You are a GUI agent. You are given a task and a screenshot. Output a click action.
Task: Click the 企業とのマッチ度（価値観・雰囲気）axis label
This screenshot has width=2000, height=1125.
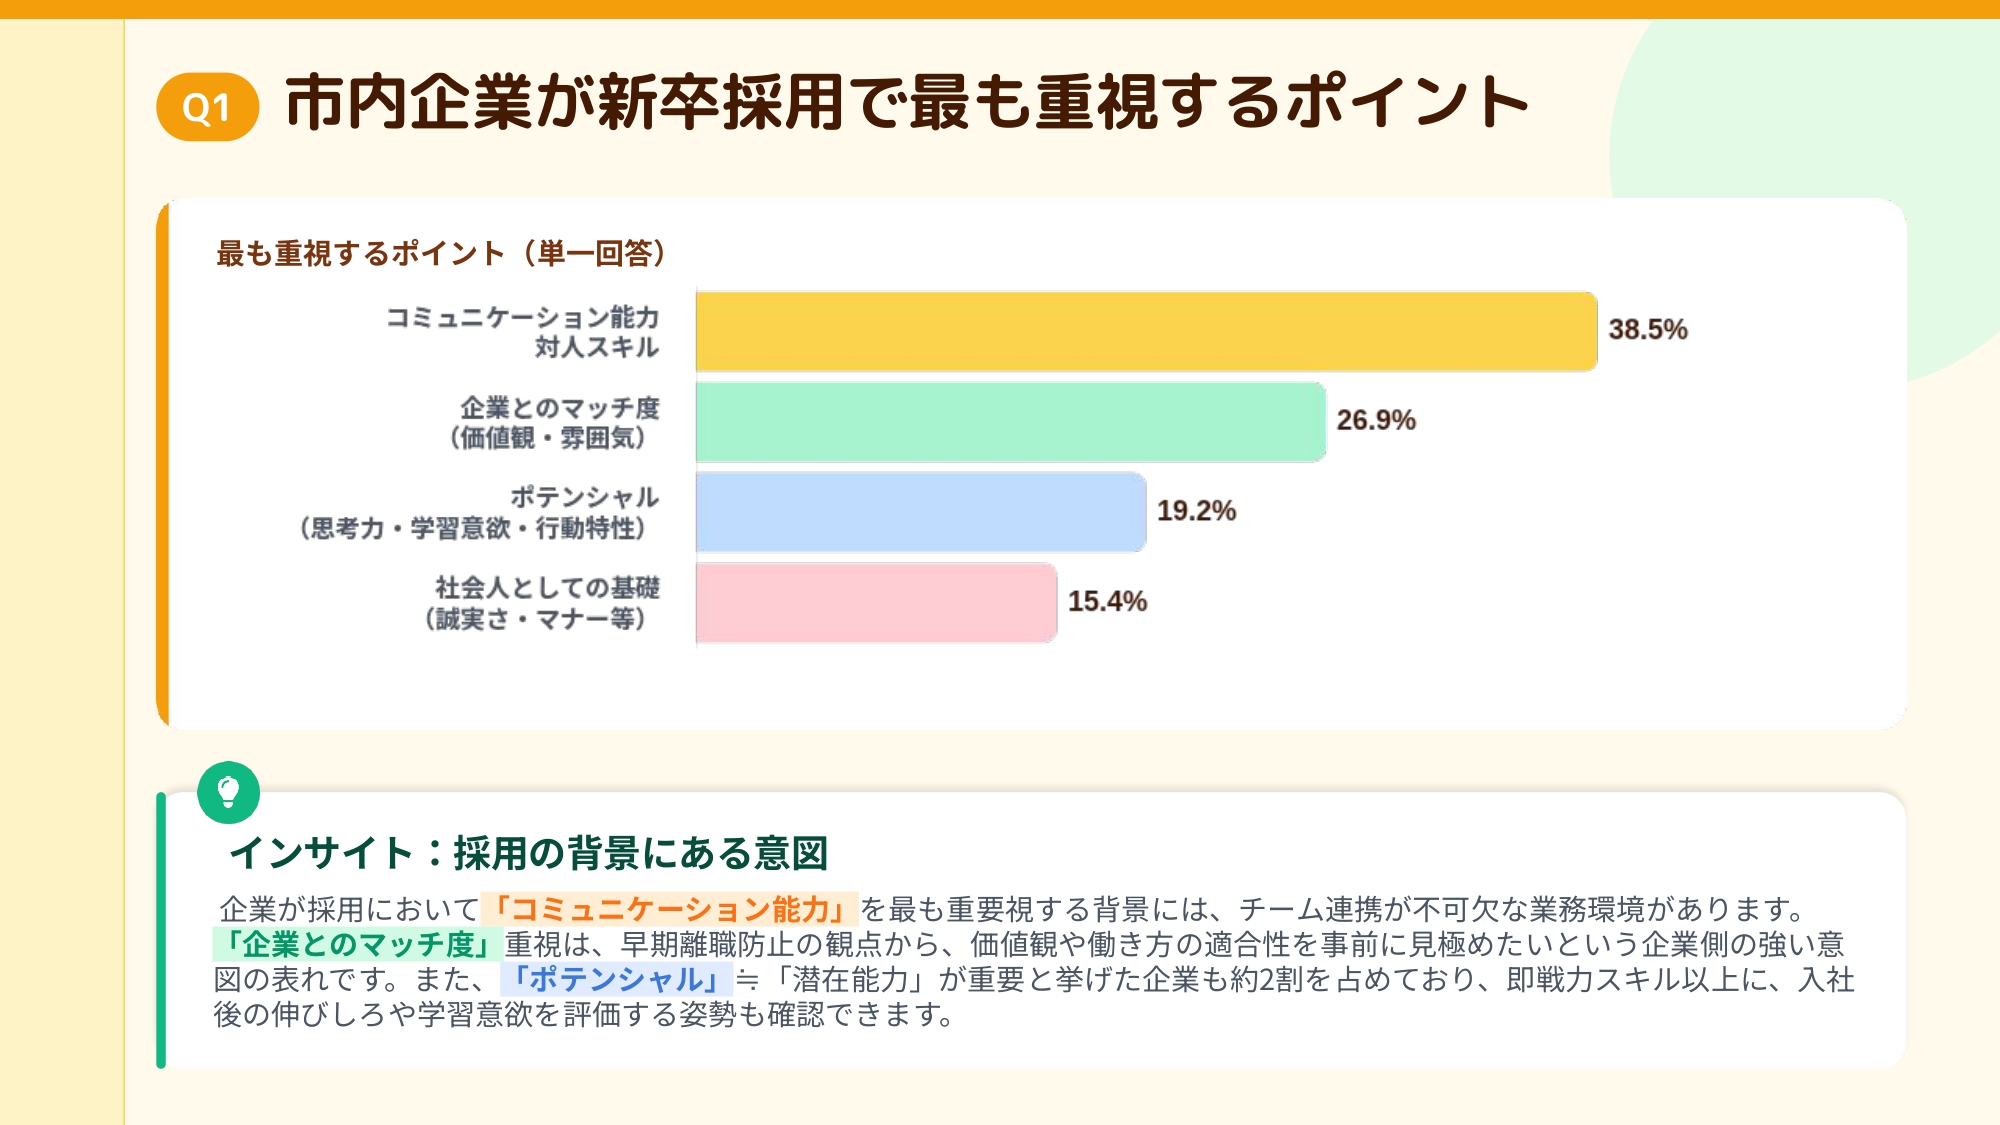click(553, 422)
